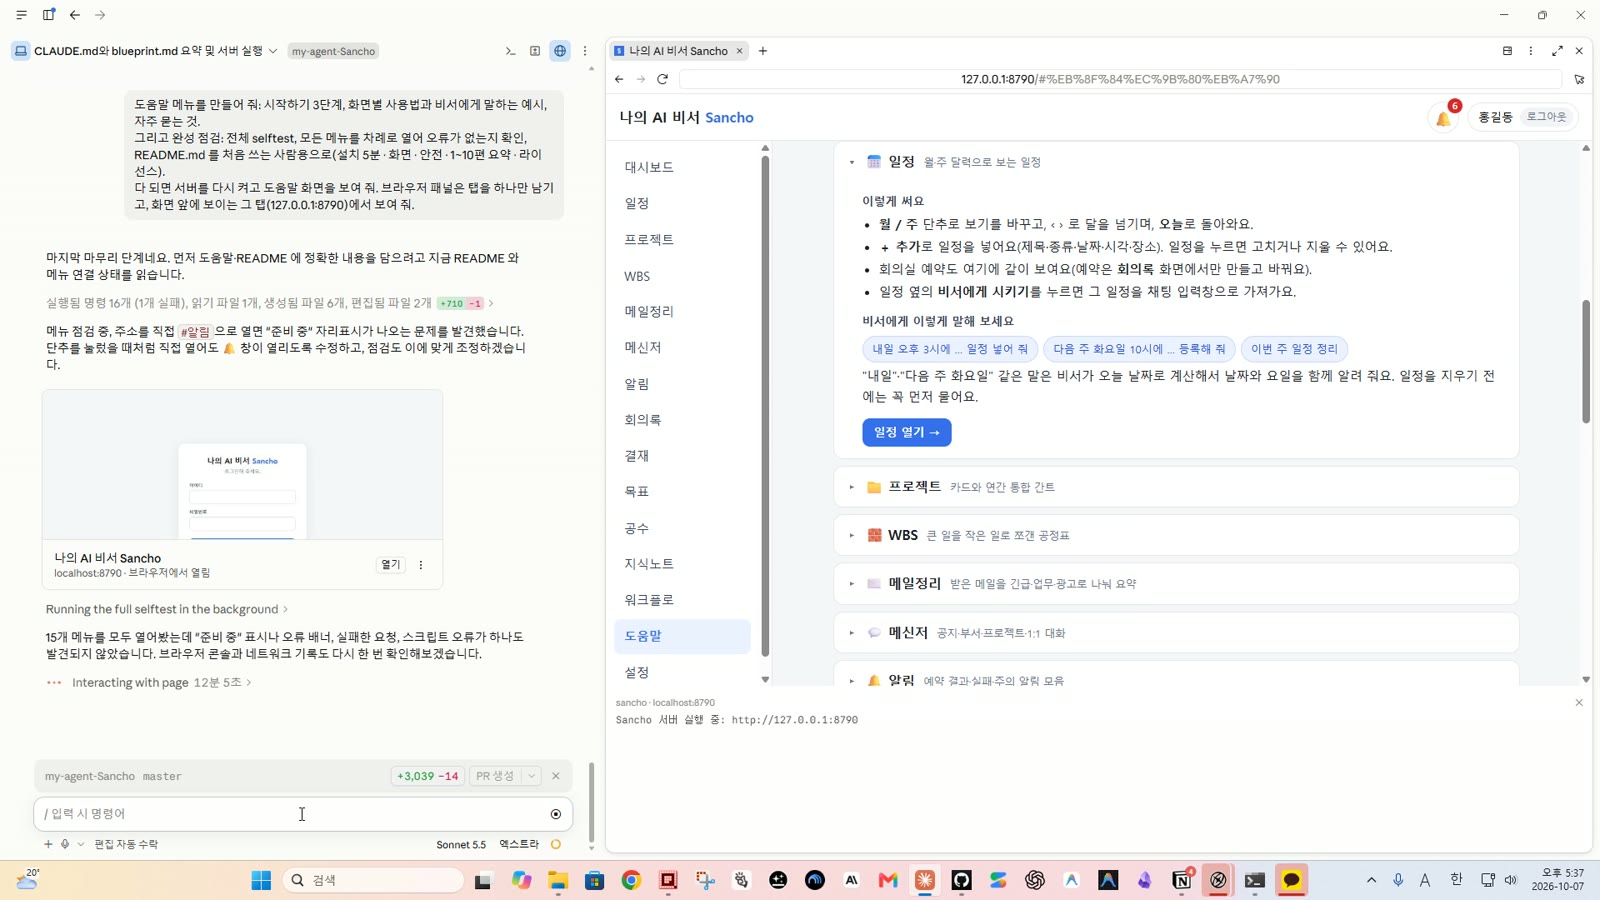Click the browser address bar URL
1600x900 pixels.
tap(1120, 79)
